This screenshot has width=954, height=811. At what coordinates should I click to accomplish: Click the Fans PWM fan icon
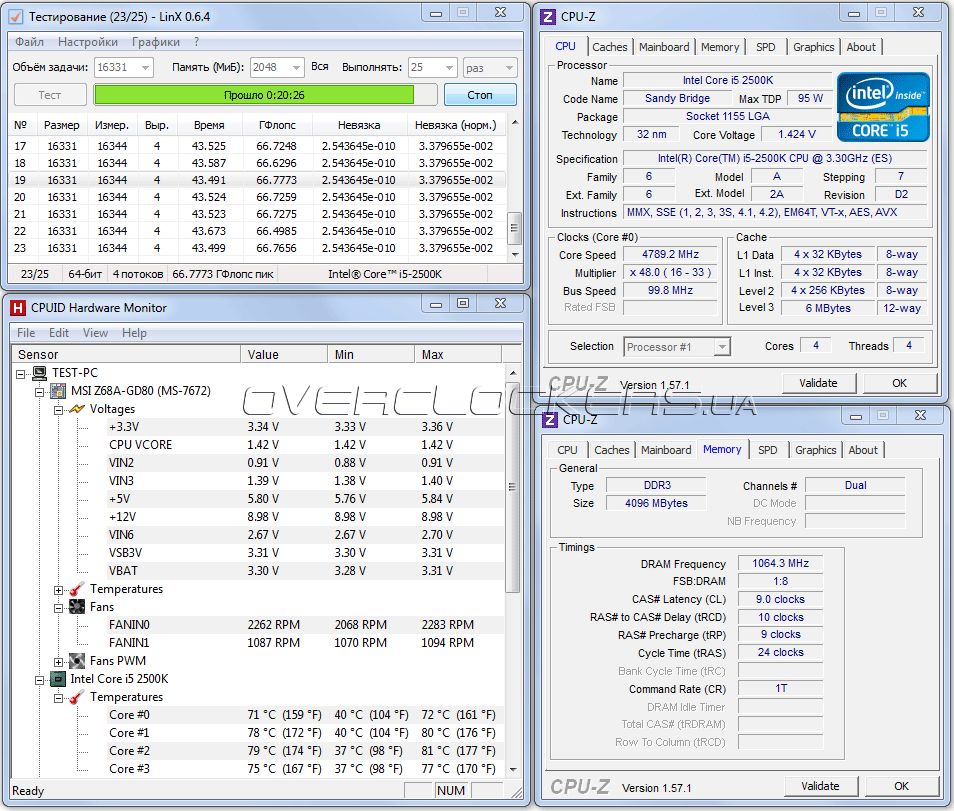[x=77, y=661]
